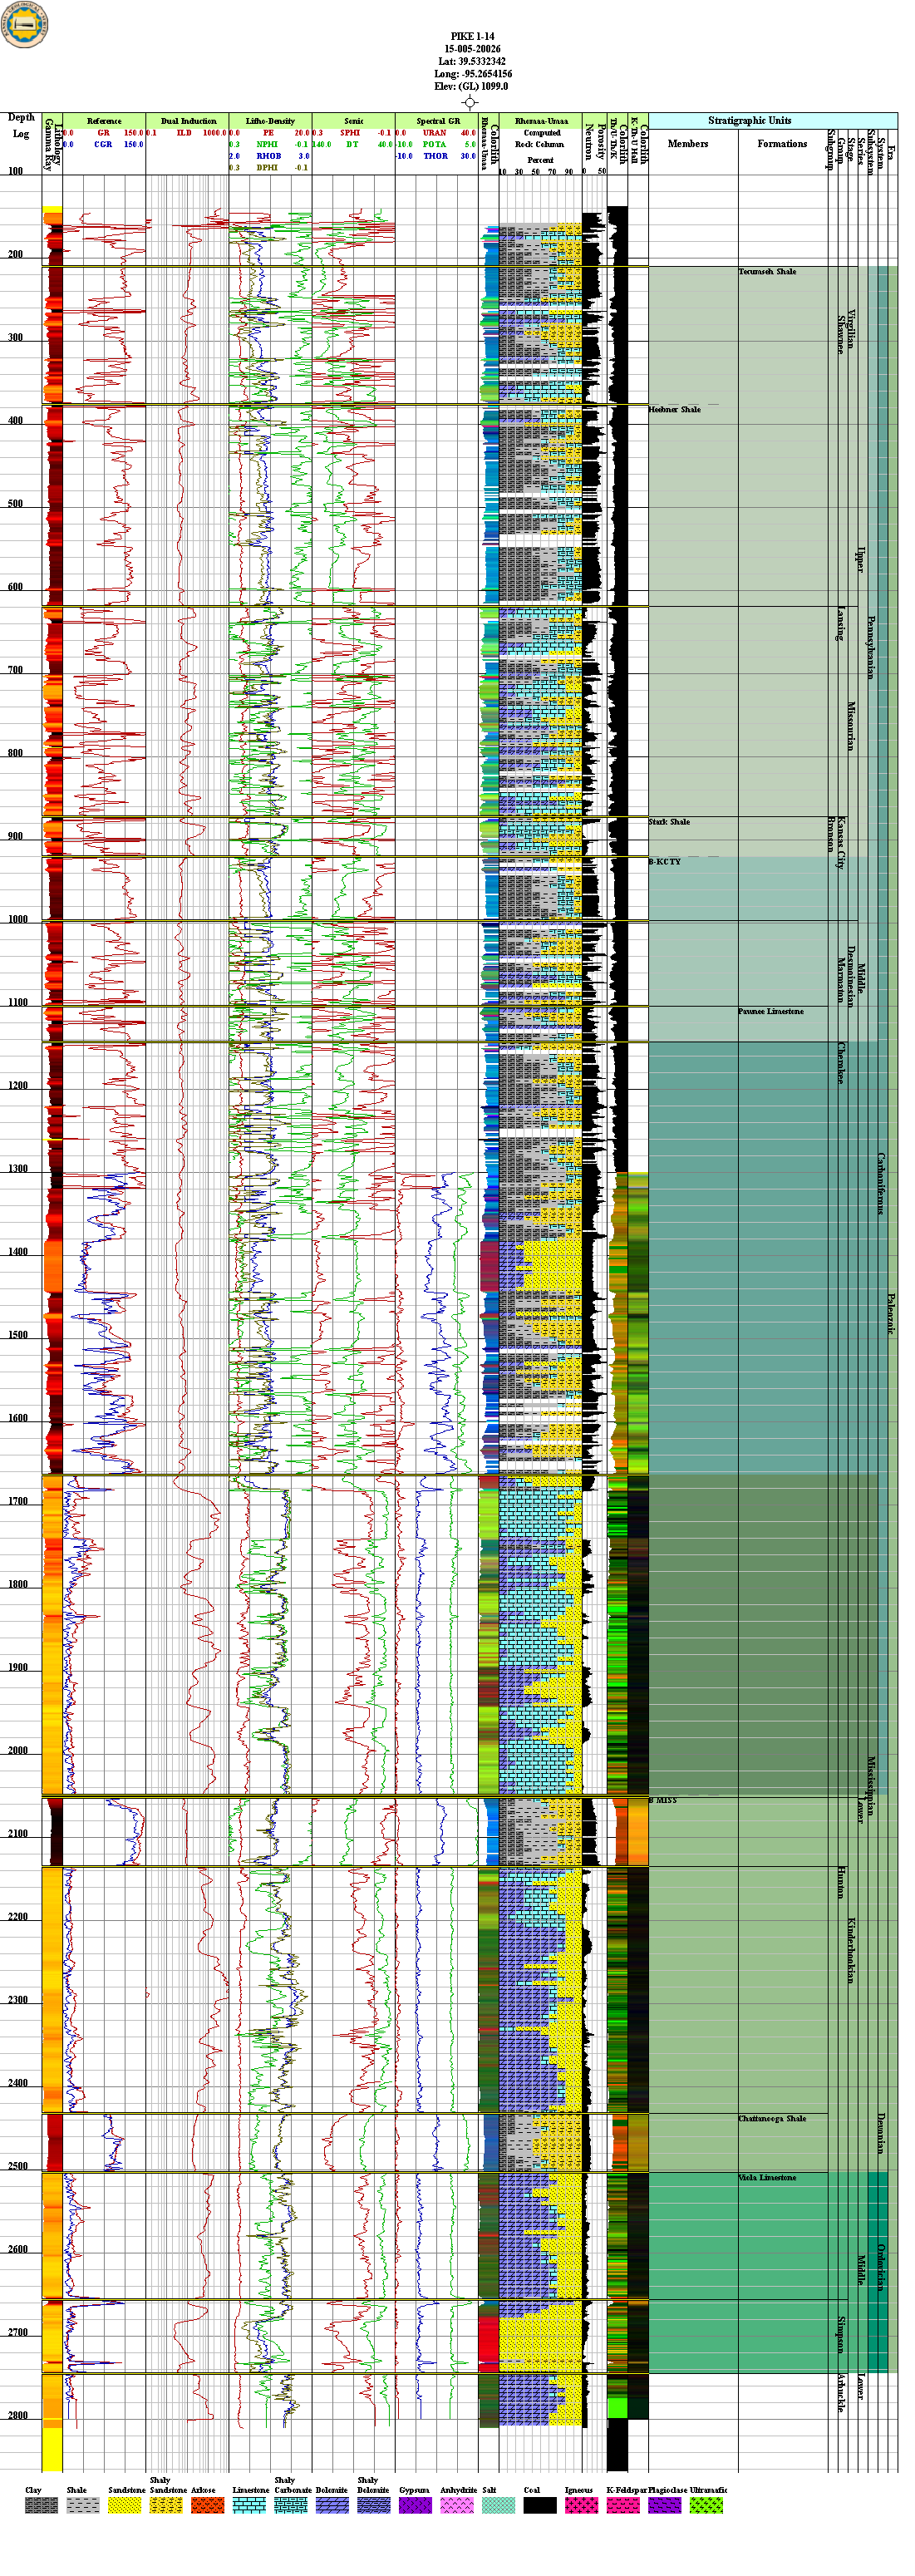Click the Formations column header
The image size is (915, 2576).
tap(782, 144)
